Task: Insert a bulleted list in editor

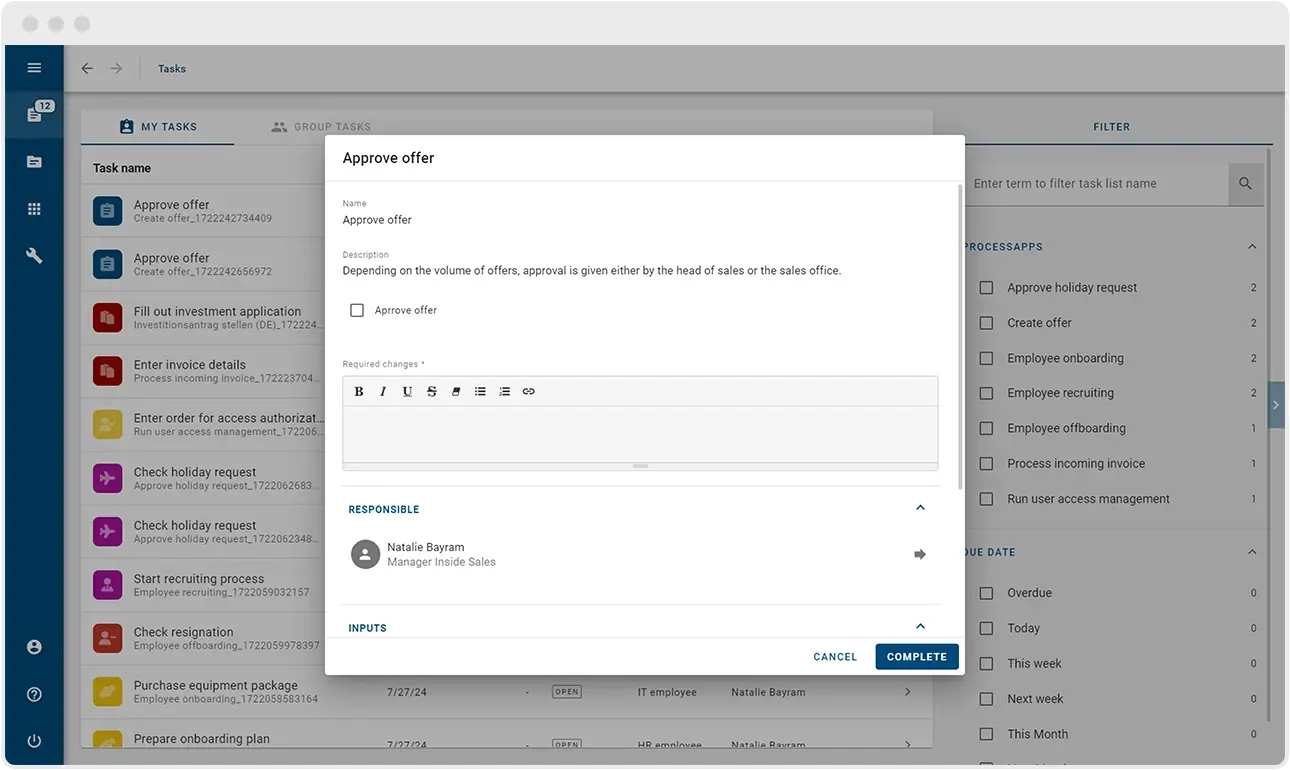Action: point(480,391)
